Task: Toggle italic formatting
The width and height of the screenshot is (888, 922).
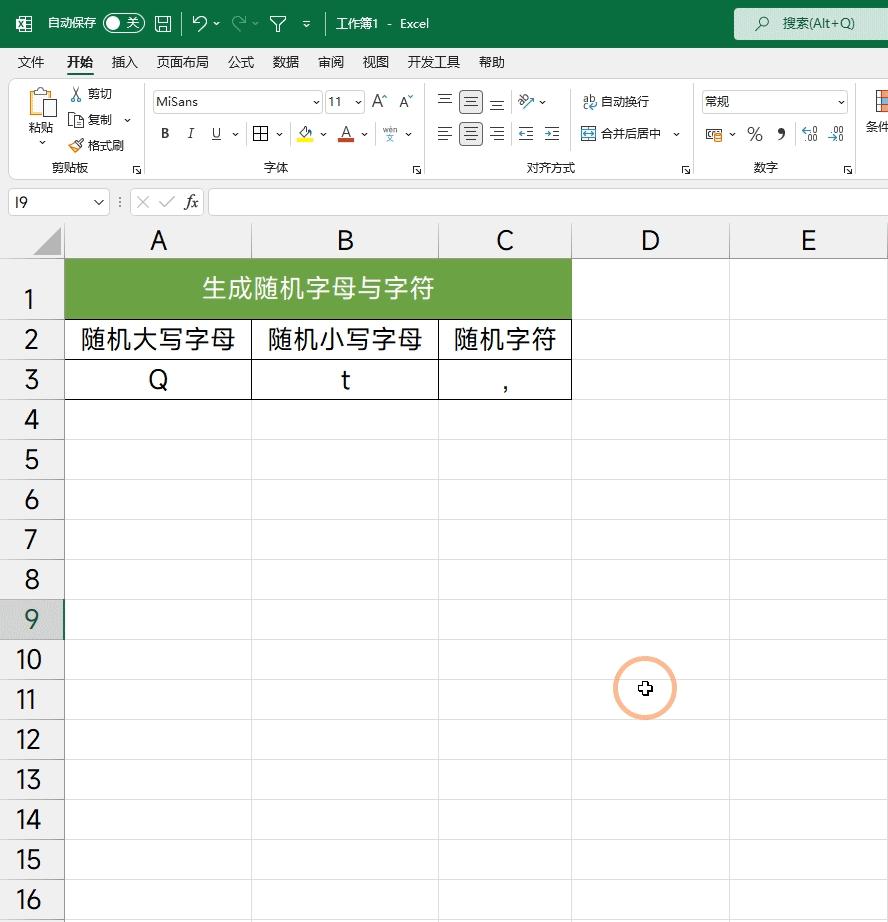Action: click(x=190, y=133)
